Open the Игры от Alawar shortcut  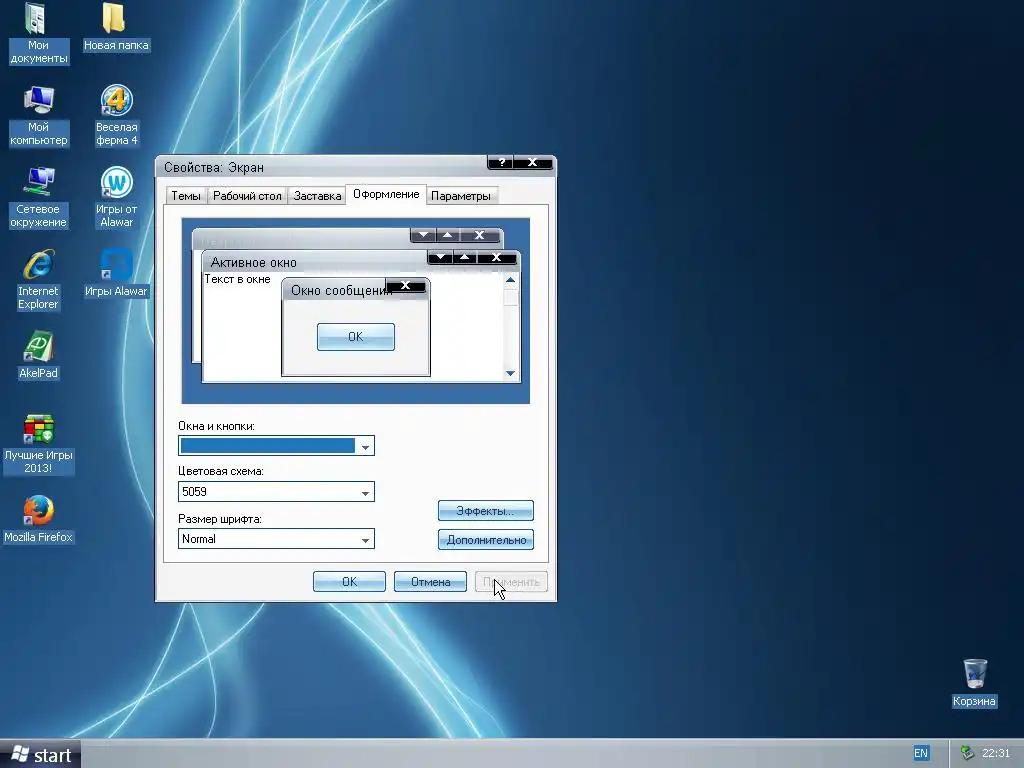116,197
